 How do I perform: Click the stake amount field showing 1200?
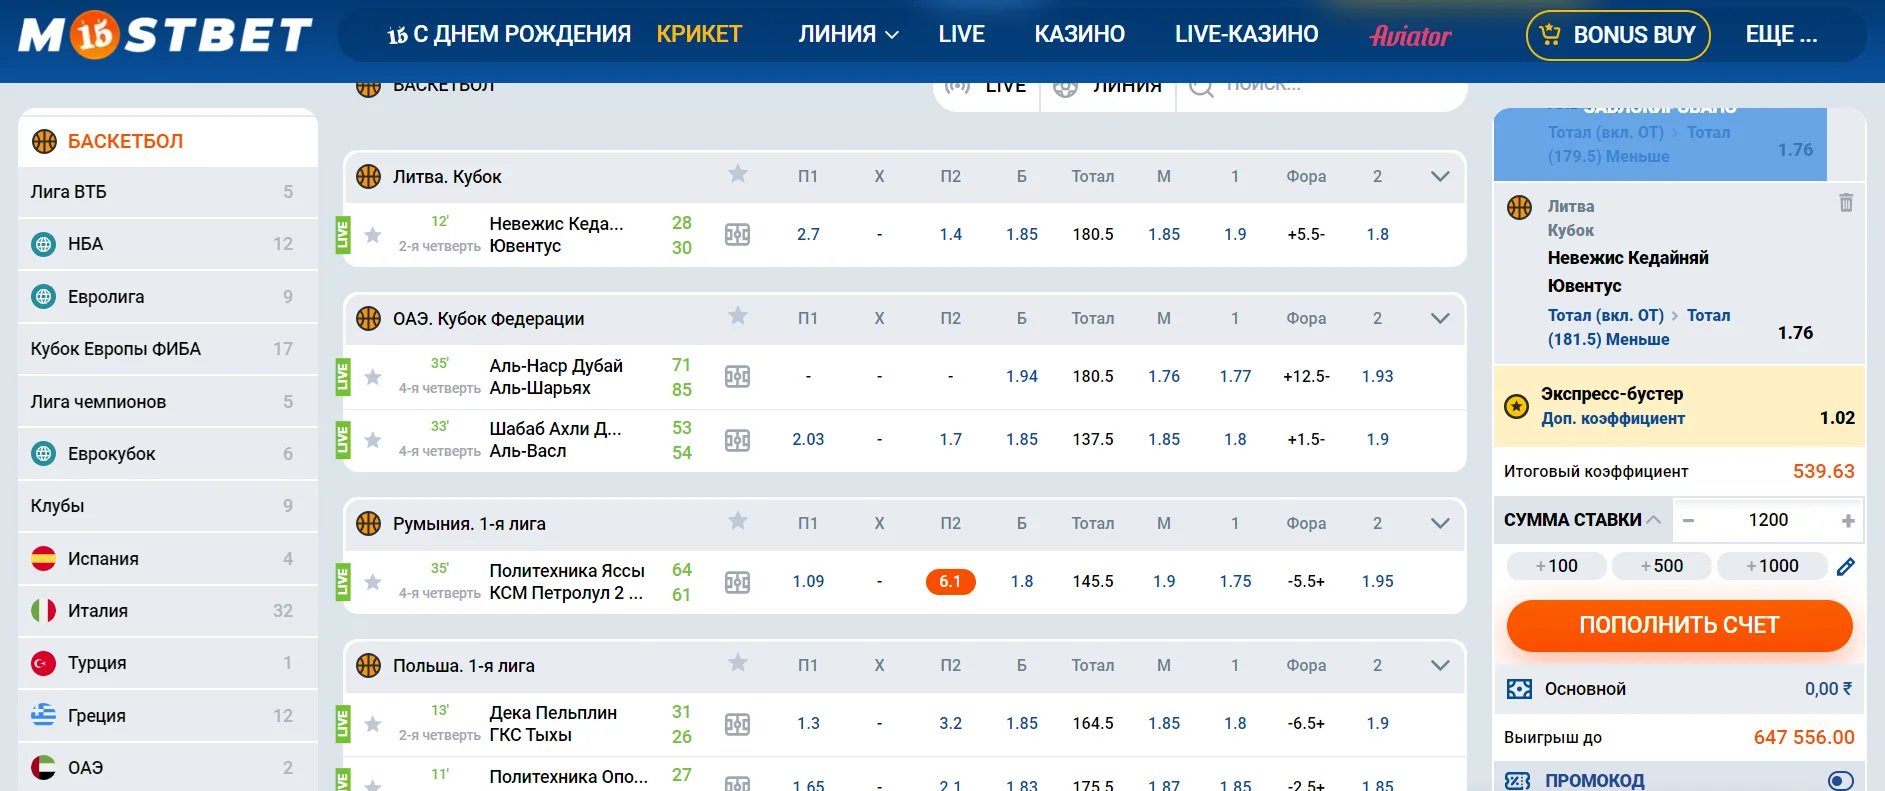tap(1768, 520)
